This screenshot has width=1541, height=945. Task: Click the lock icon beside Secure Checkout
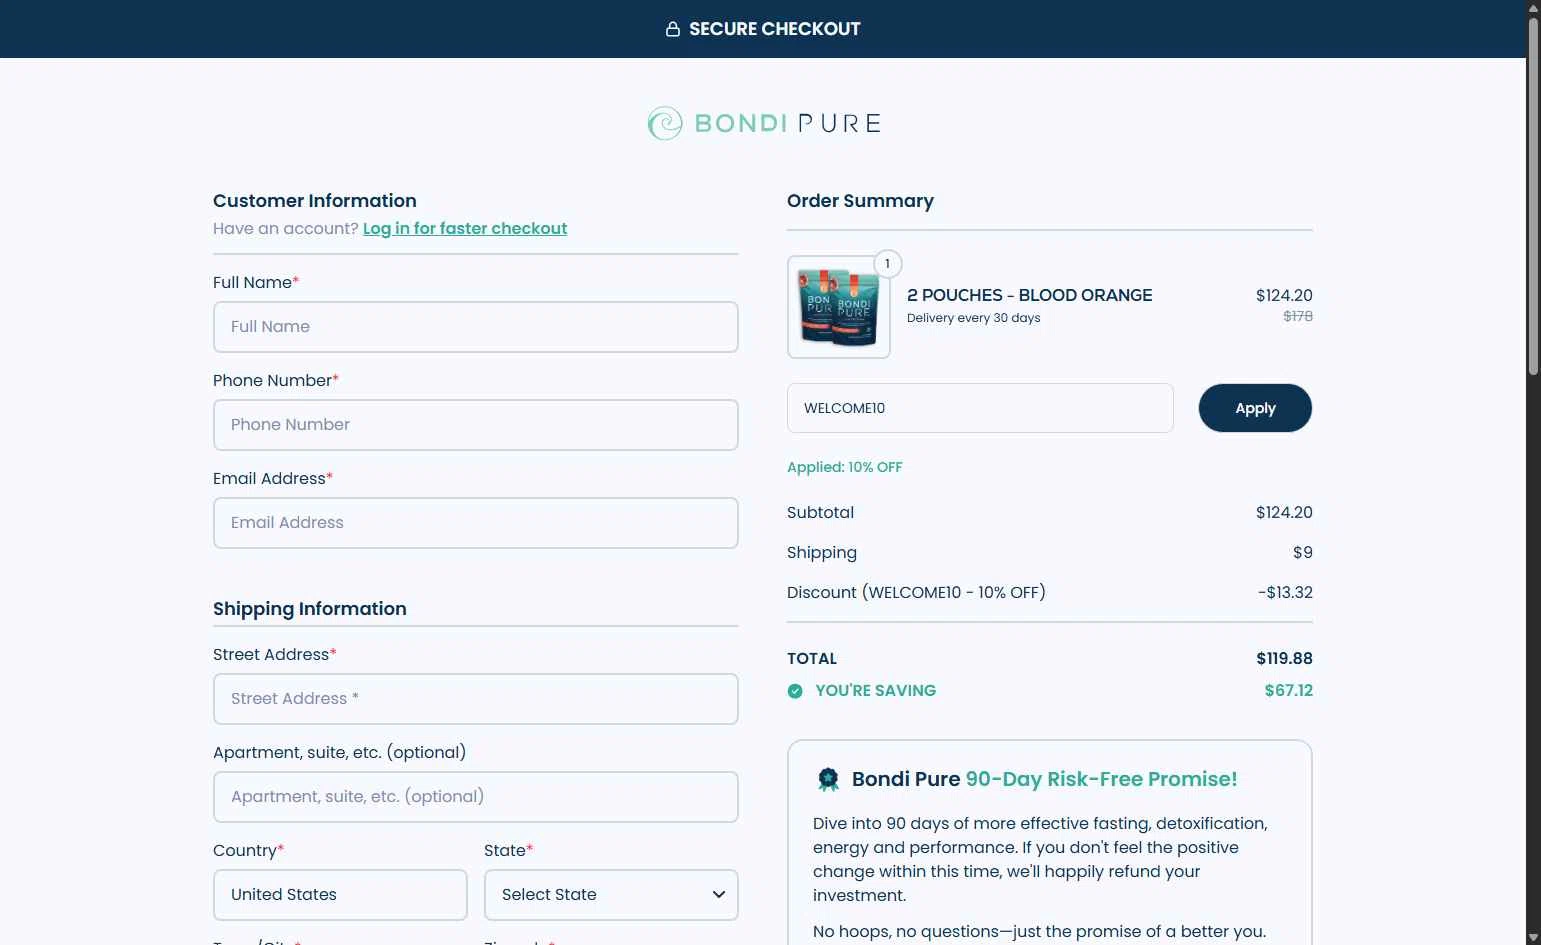[x=673, y=29]
